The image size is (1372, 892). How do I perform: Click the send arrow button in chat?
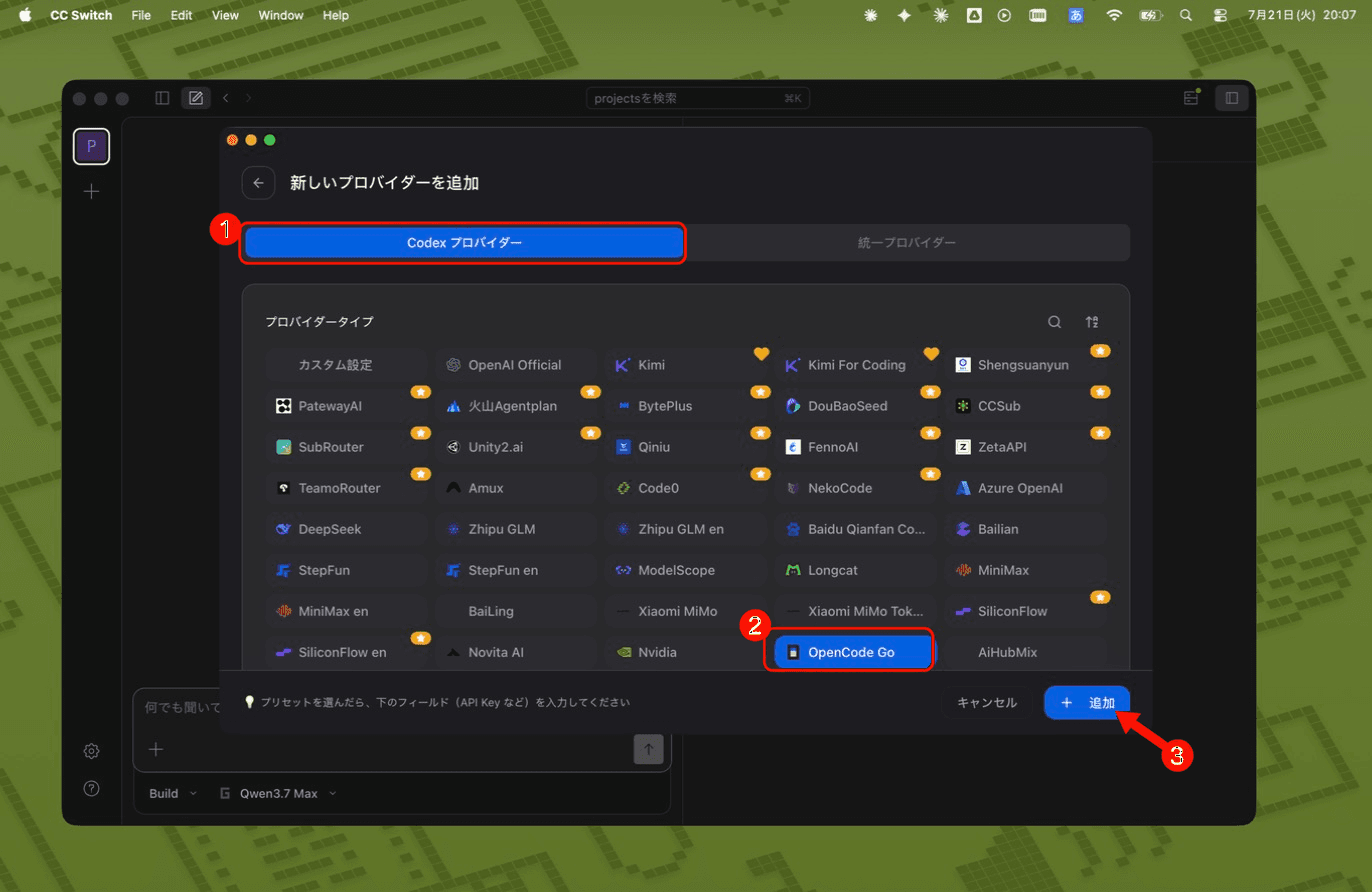click(648, 749)
